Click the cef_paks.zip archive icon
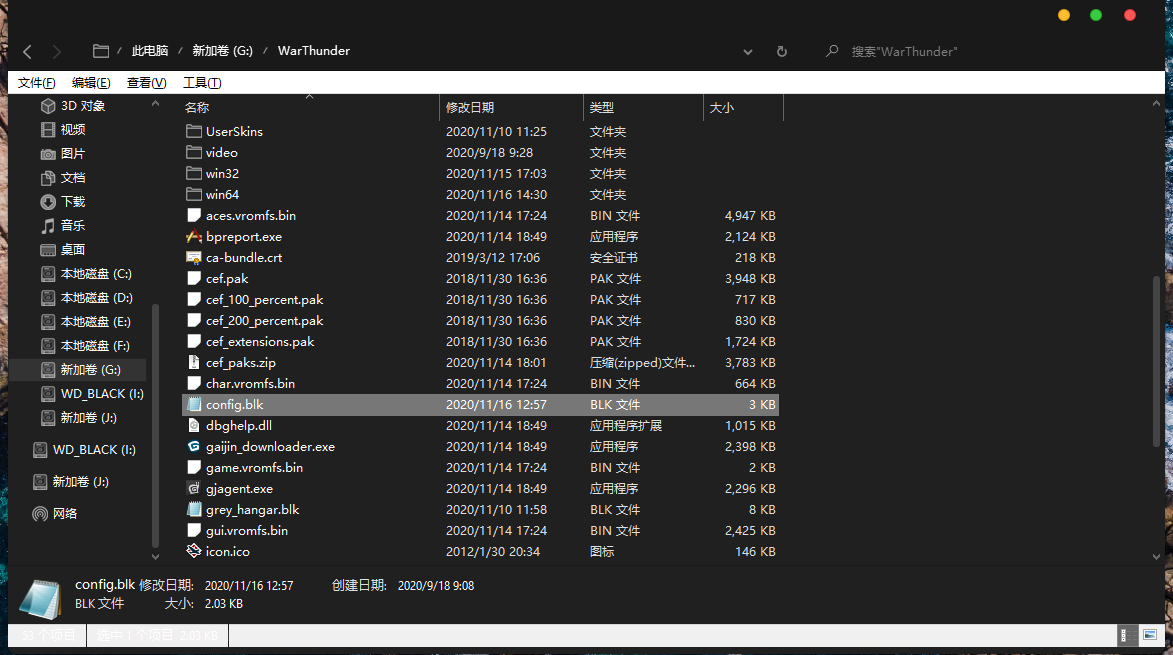Image resolution: width=1173 pixels, height=655 pixels. click(194, 363)
